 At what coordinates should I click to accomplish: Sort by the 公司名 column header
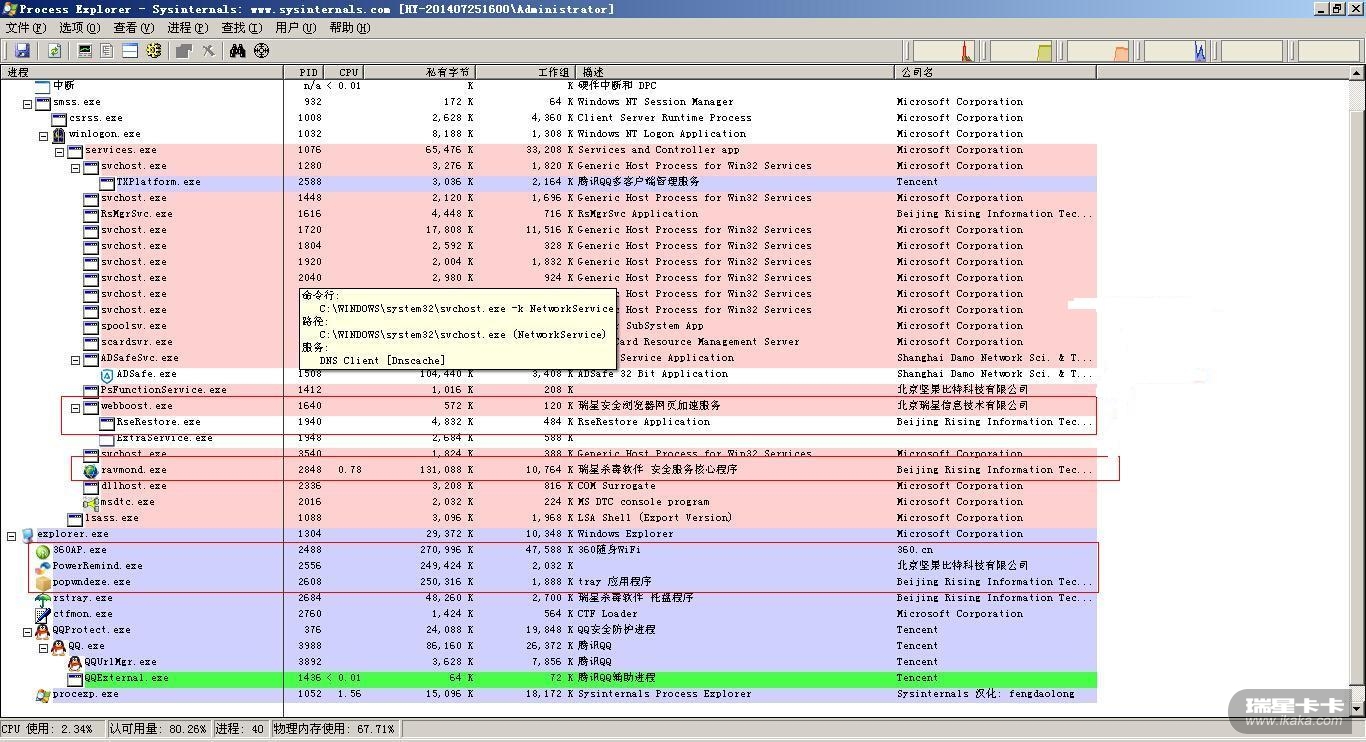995,72
